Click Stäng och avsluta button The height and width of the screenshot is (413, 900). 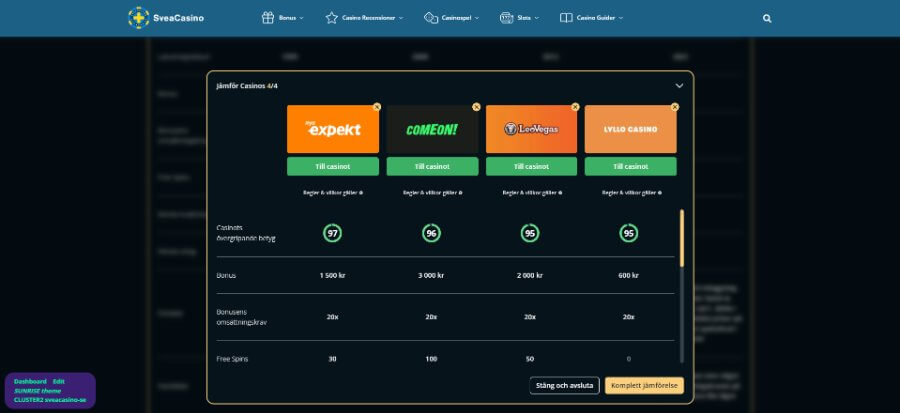[x=564, y=385]
